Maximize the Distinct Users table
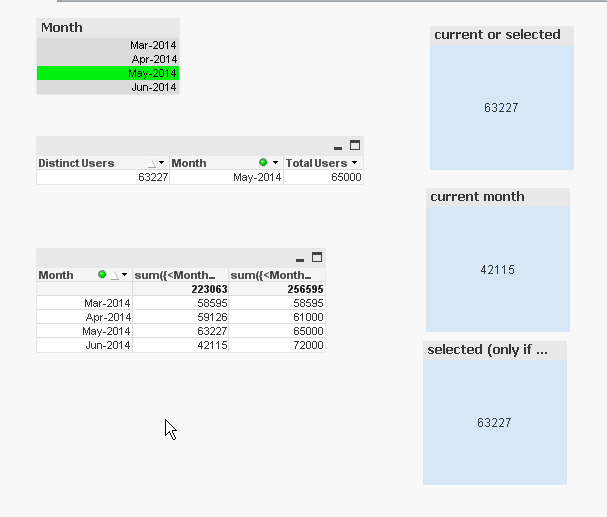 pyautogui.click(x=354, y=145)
